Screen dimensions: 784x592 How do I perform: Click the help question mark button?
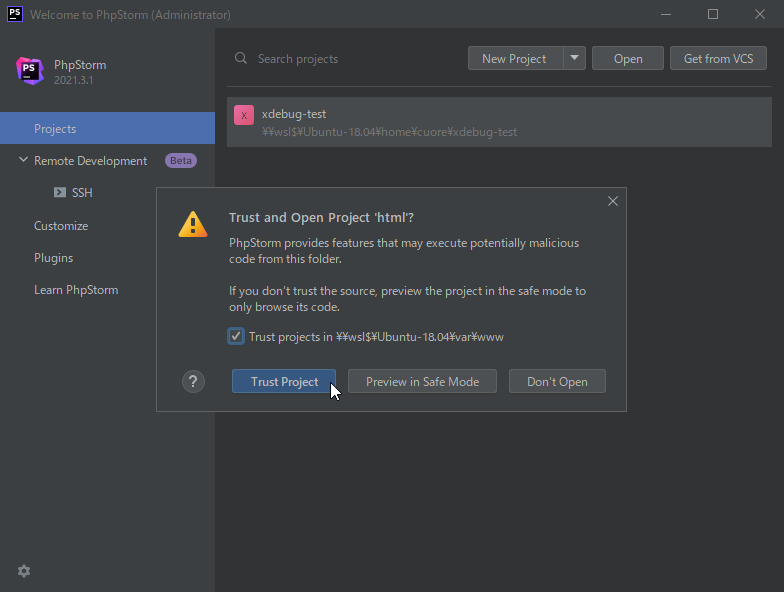tap(194, 381)
